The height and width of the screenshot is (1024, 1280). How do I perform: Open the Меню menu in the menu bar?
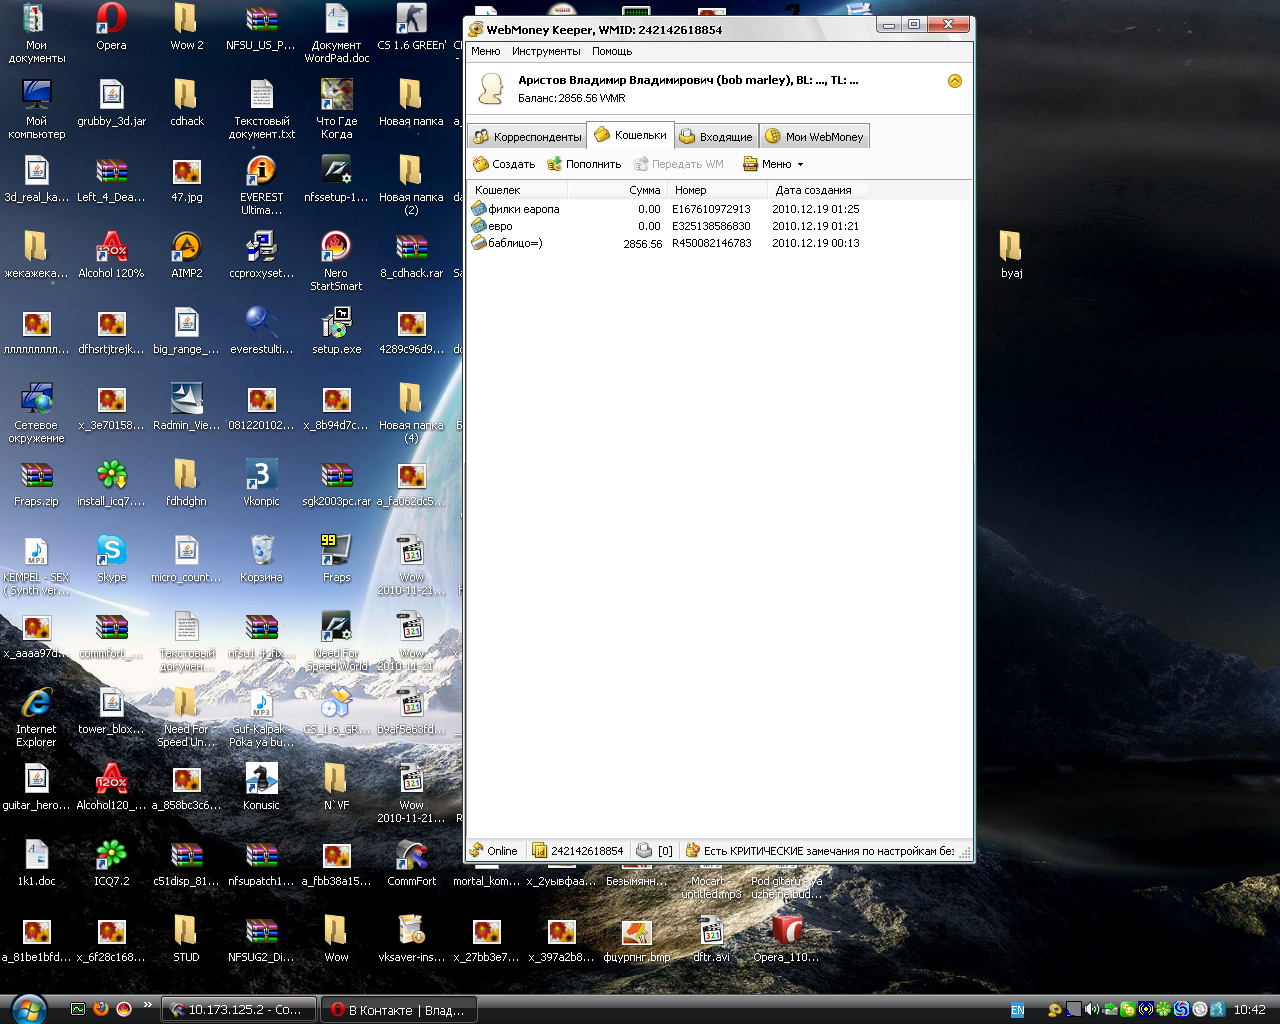point(486,51)
